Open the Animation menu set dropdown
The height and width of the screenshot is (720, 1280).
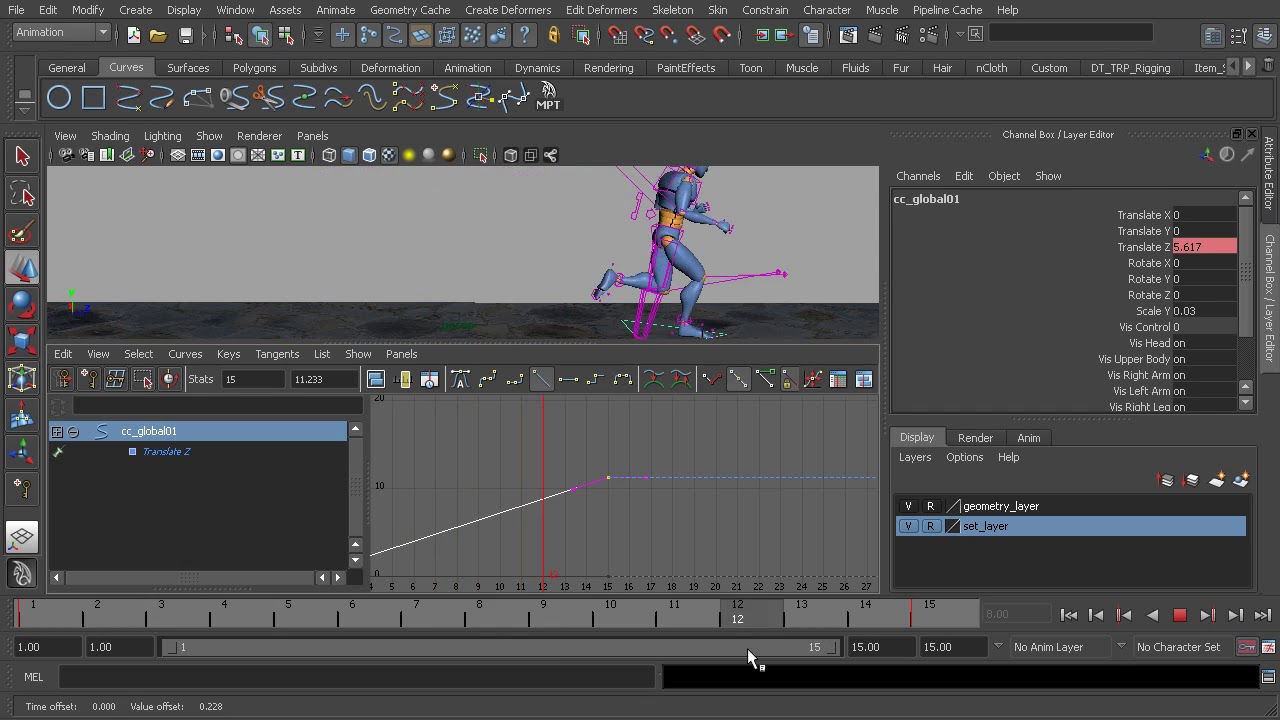pyautogui.click(x=102, y=33)
